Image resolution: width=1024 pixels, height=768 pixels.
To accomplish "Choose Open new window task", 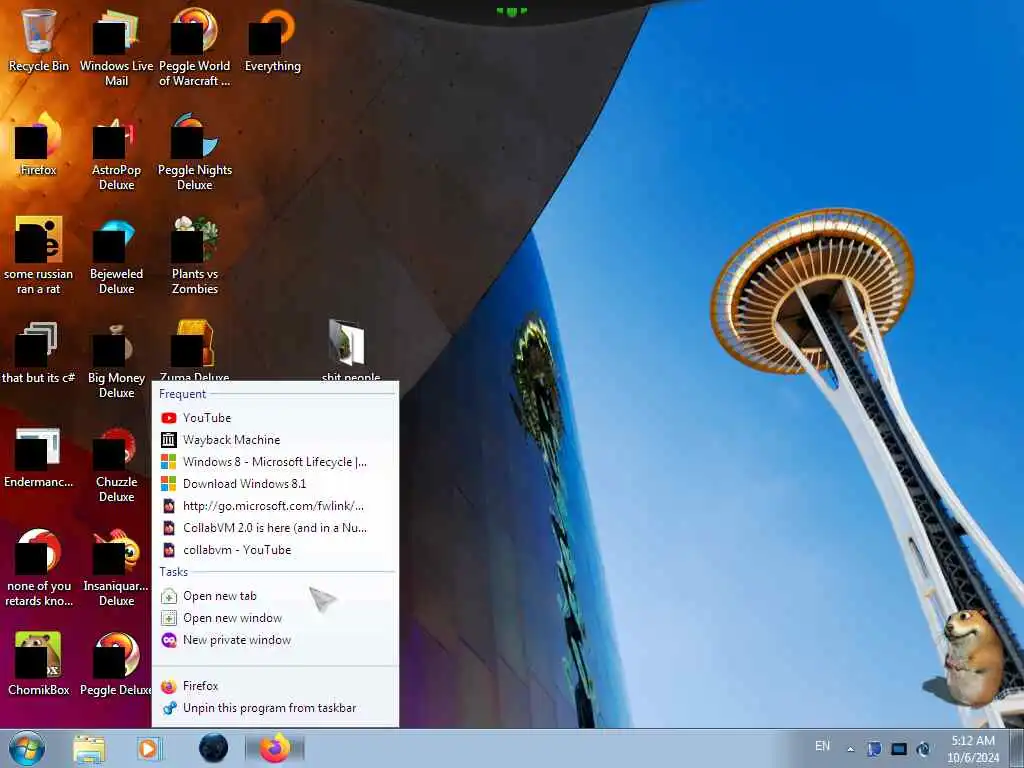I will tap(275, 618).
